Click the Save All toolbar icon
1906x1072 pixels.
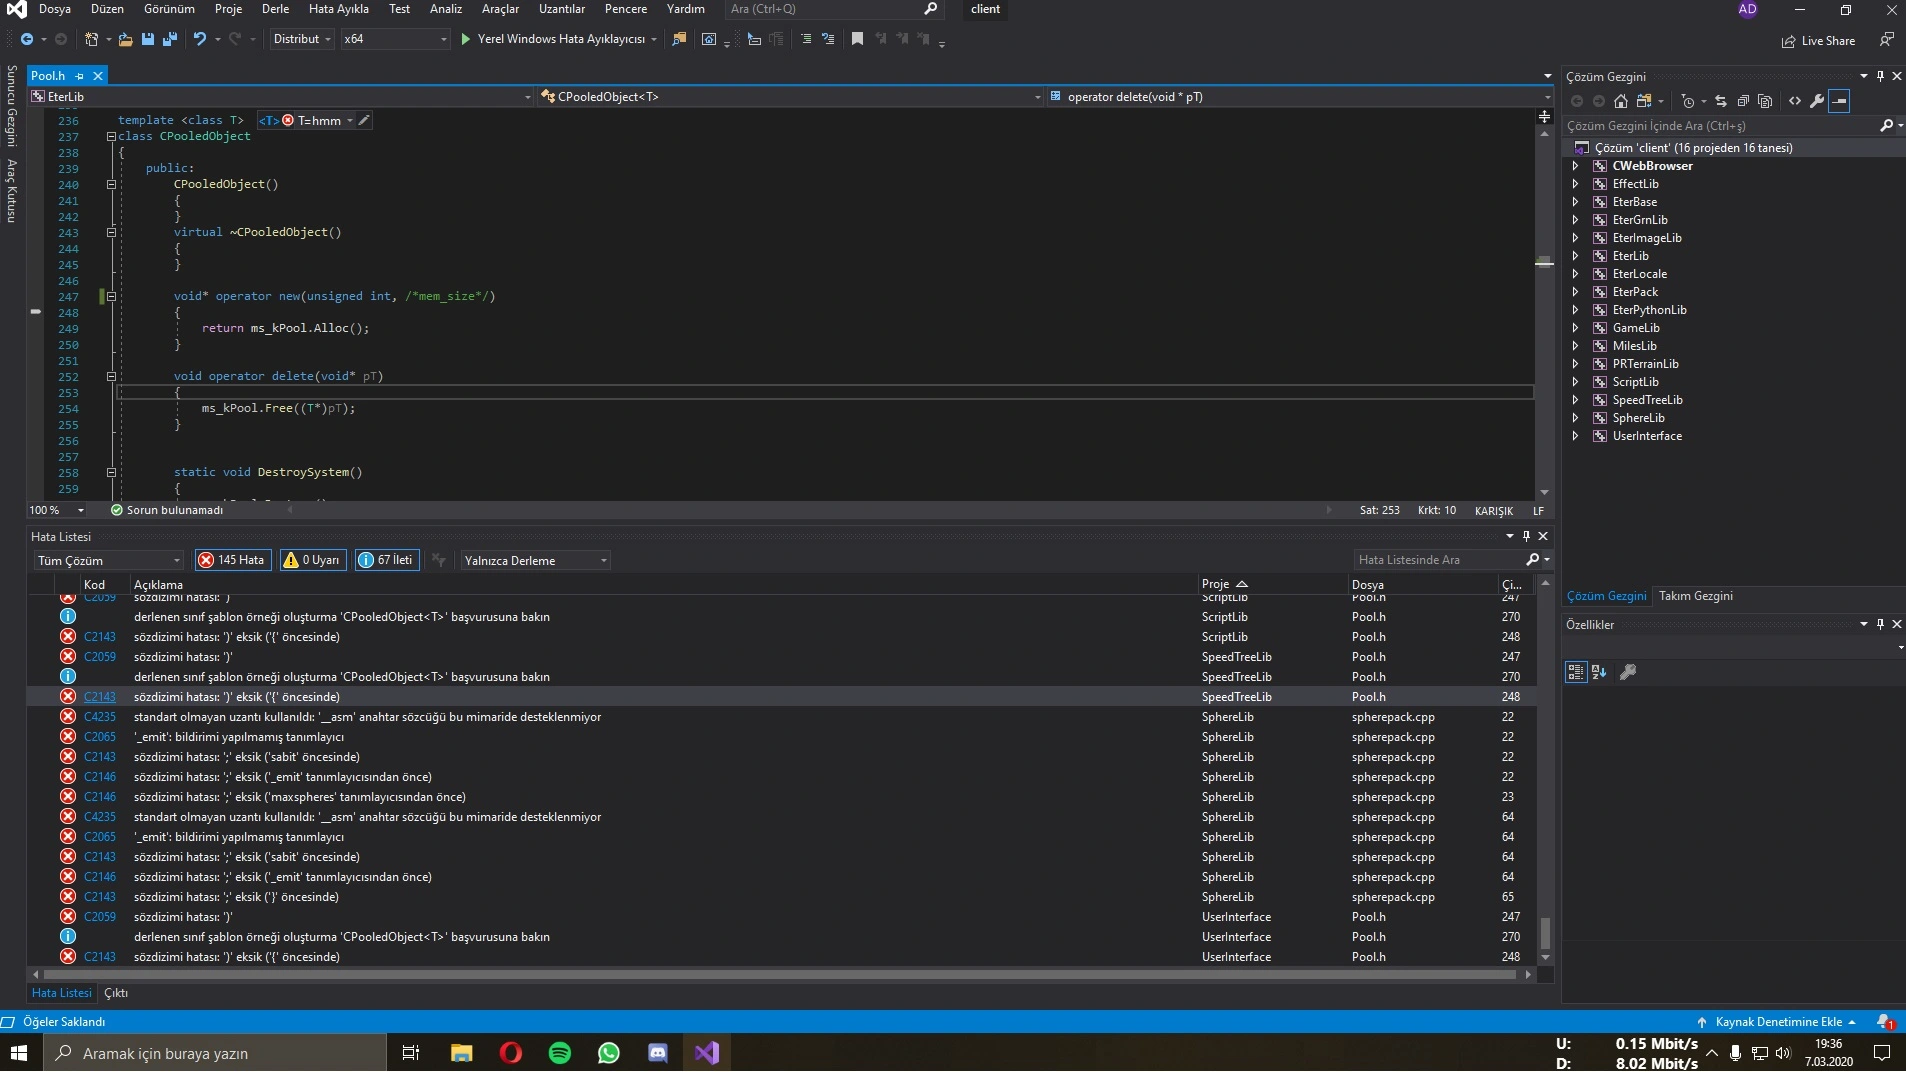[x=170, y=39]
